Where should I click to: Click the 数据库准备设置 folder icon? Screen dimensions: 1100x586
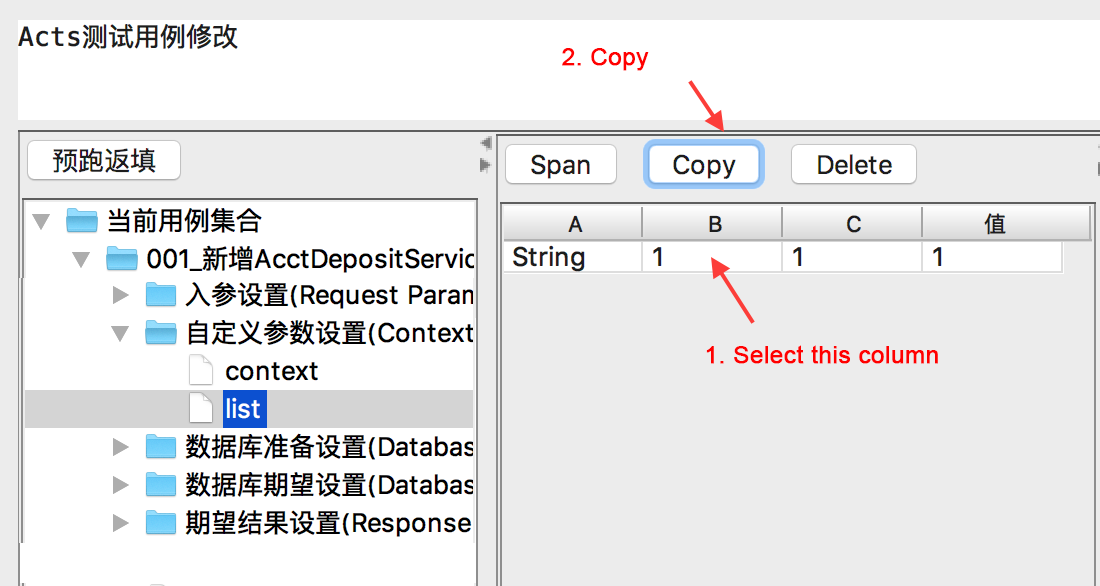[x=160, y=447]
